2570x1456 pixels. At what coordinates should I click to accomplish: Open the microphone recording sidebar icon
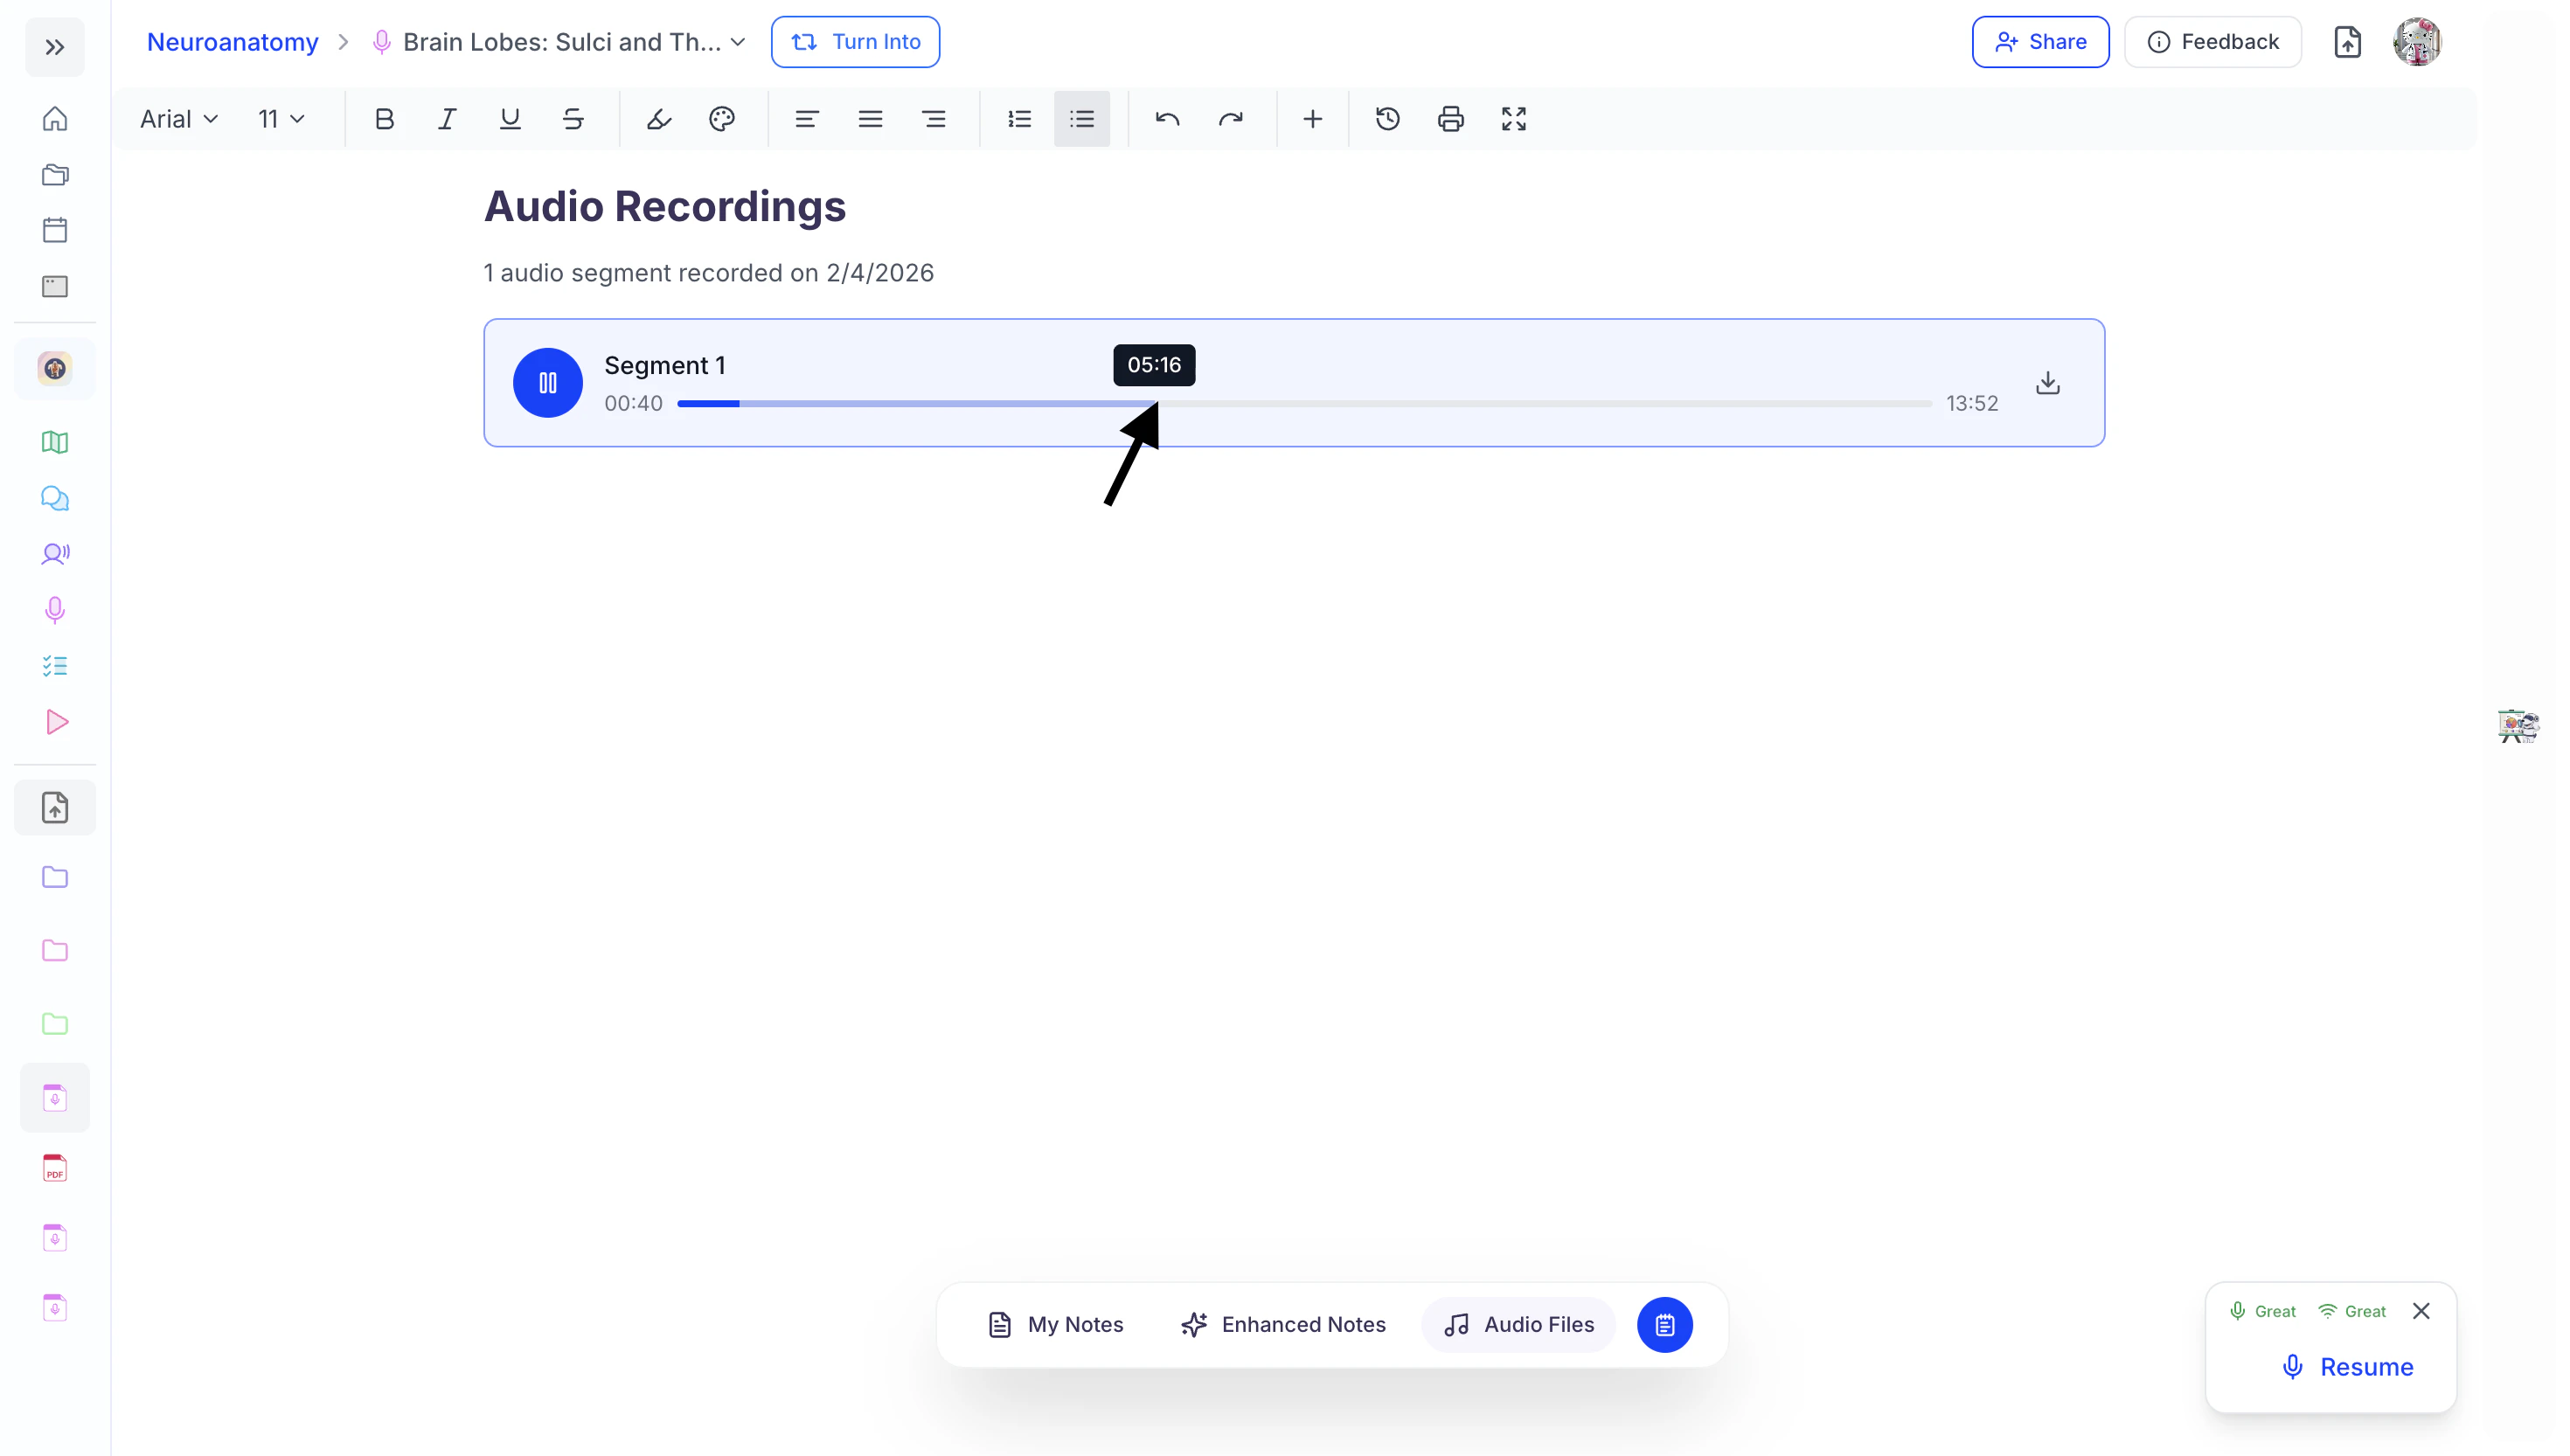(55, 609)
